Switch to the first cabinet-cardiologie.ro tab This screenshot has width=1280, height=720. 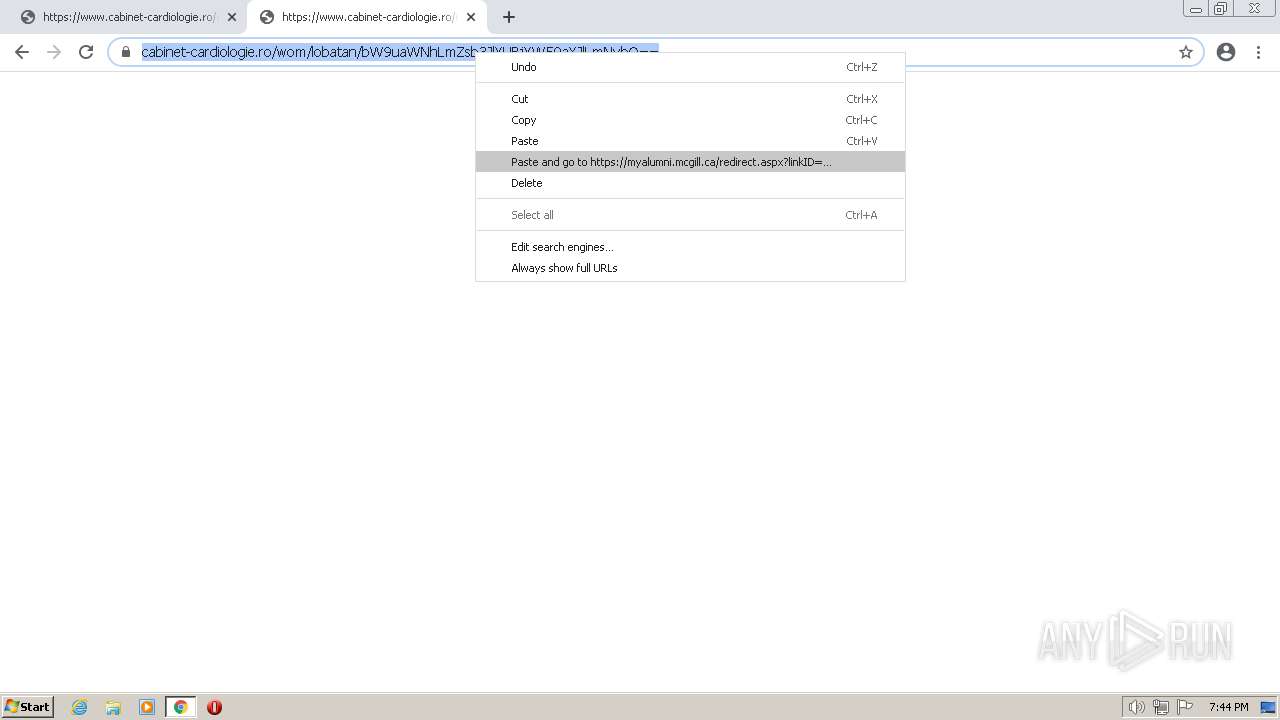(127, 17)
